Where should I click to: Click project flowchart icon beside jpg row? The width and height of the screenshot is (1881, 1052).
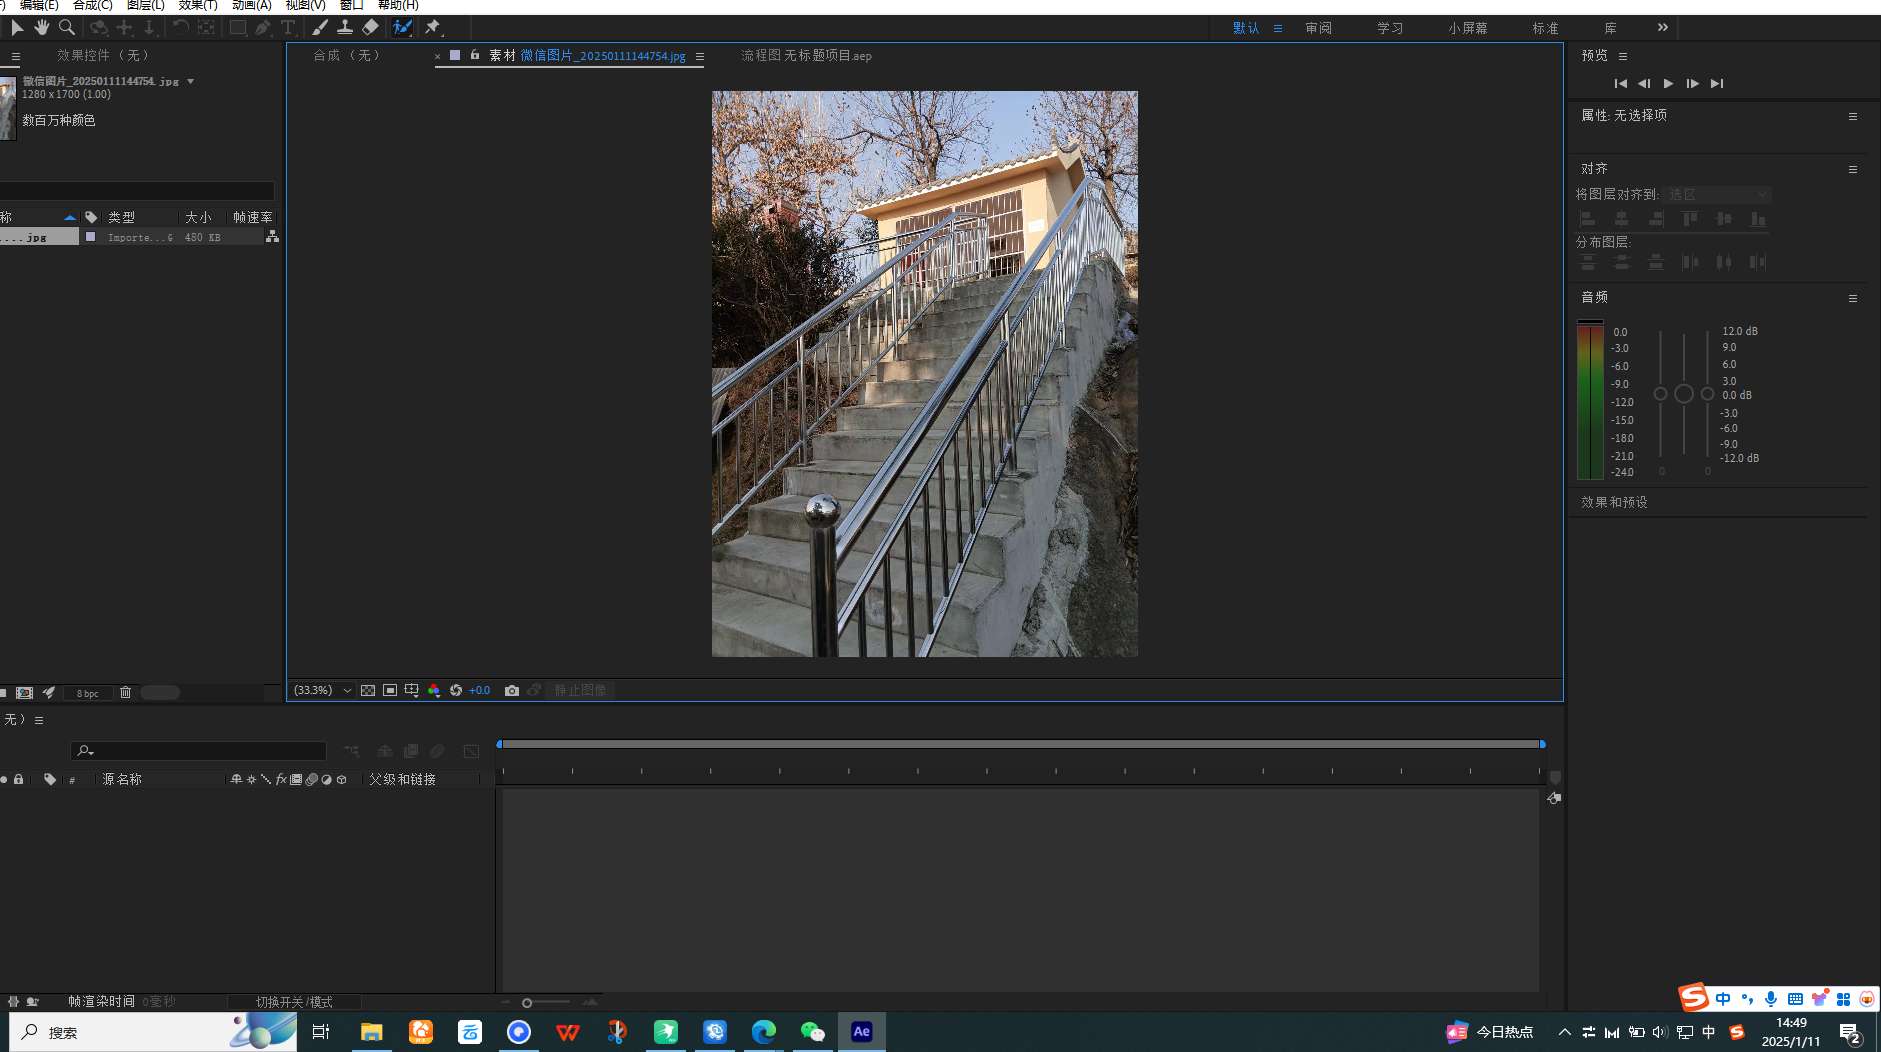point(272,237)
